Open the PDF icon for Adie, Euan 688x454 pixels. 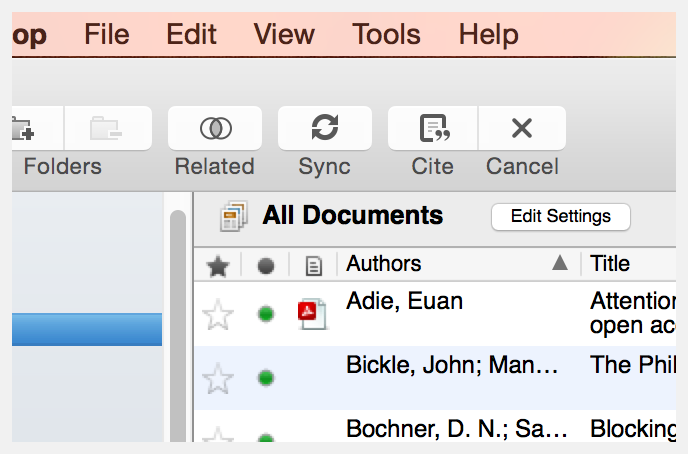coord(312,314)
